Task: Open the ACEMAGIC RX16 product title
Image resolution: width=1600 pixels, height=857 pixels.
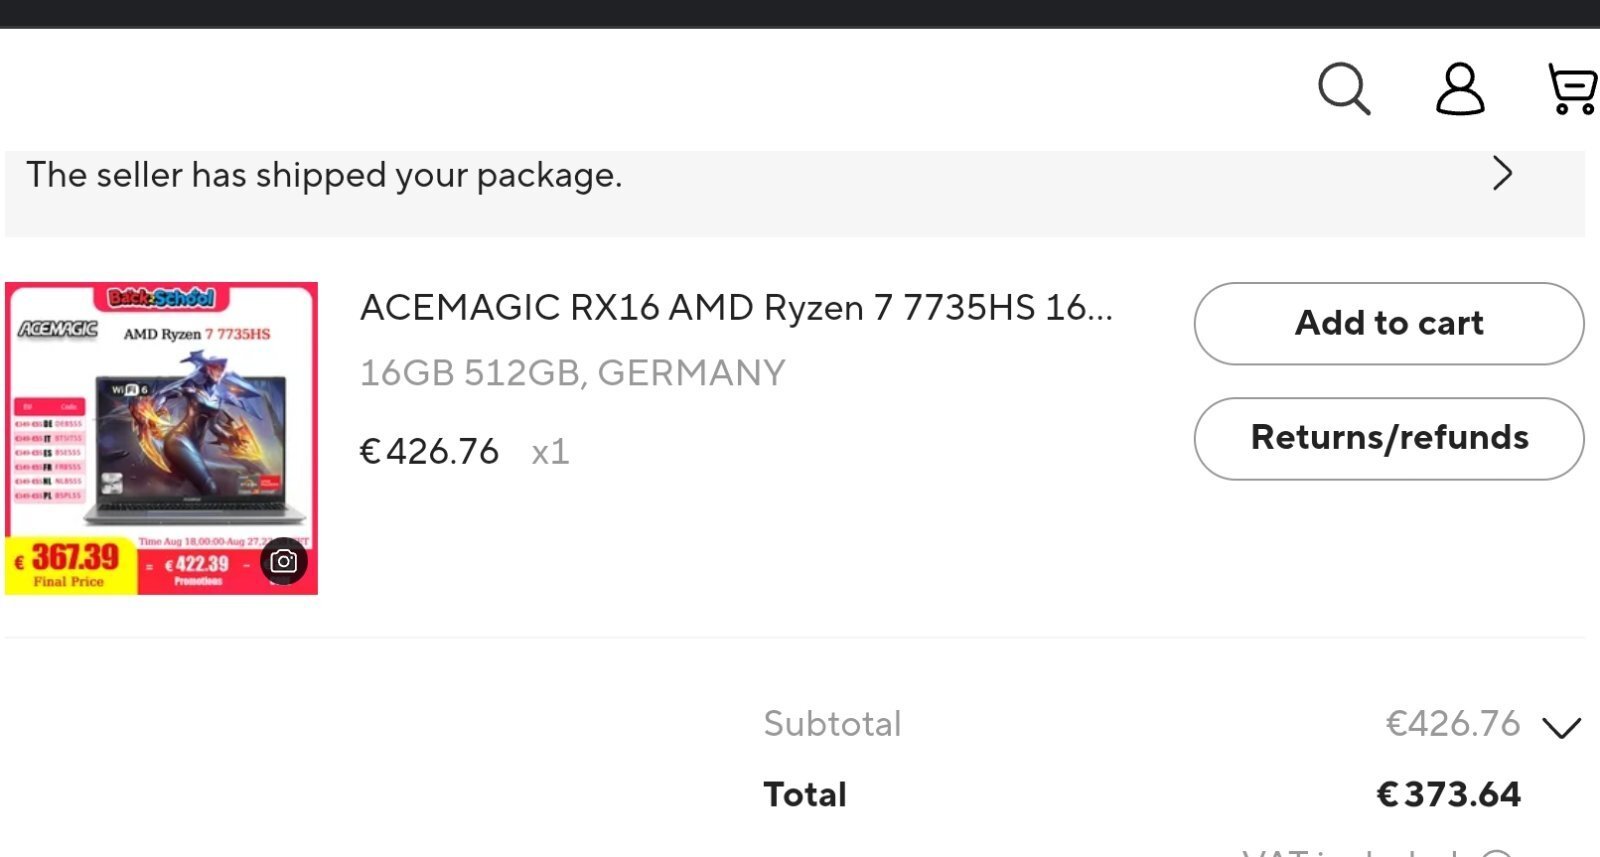Action: click(736, 307)
